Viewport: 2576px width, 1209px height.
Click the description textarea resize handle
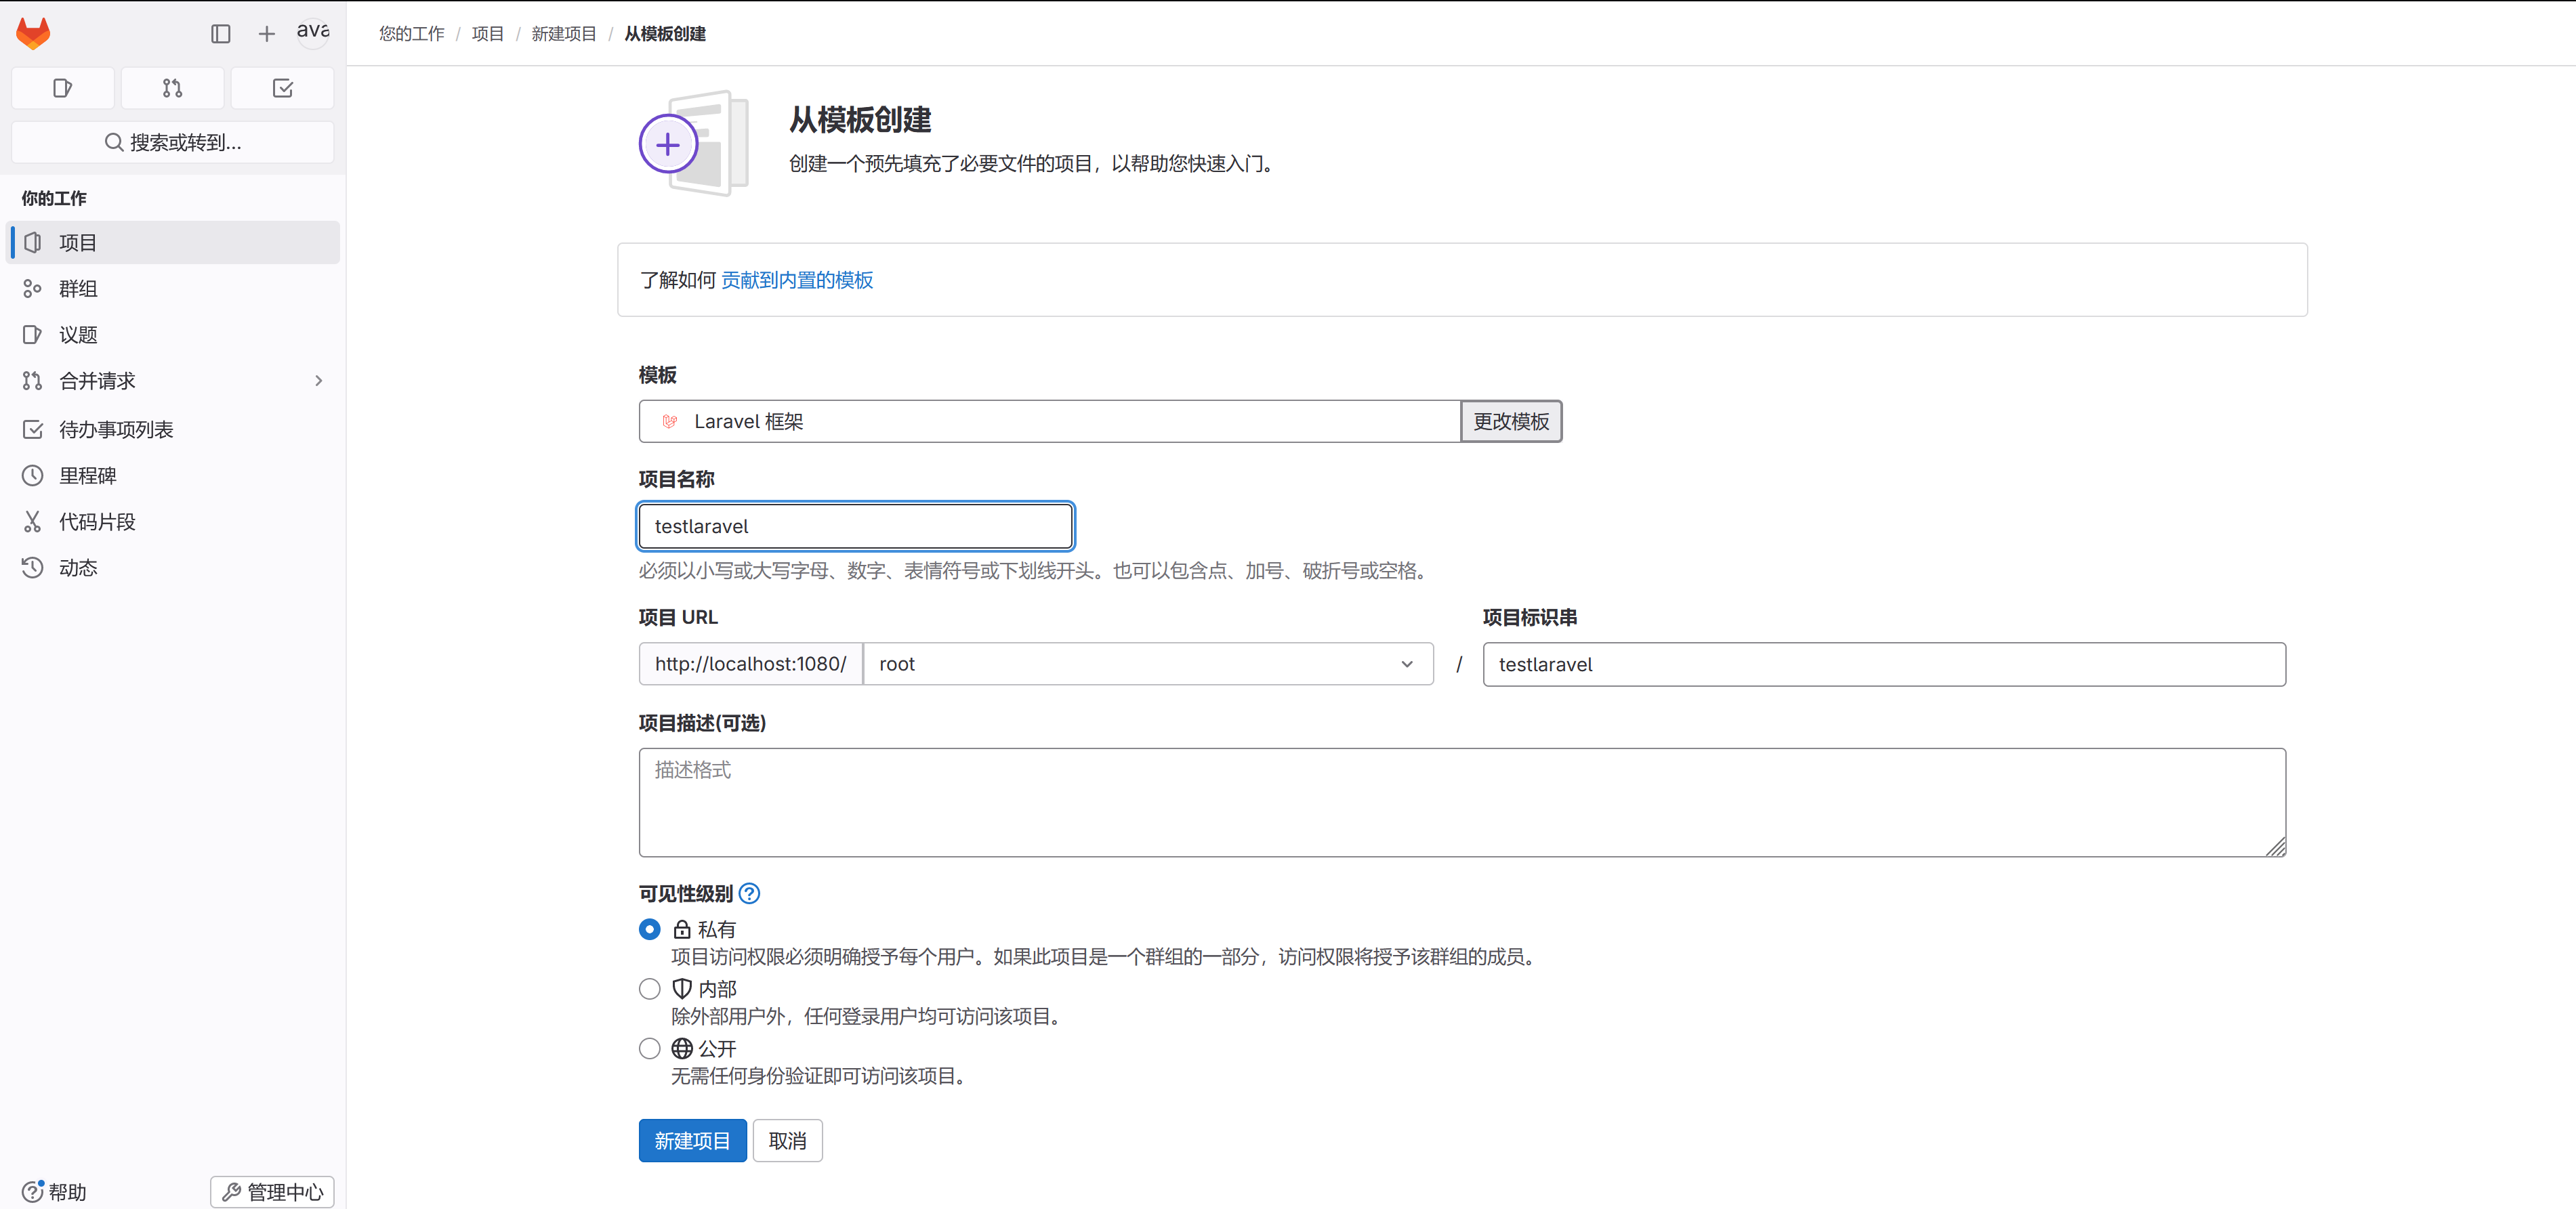tap(2276, 847)
